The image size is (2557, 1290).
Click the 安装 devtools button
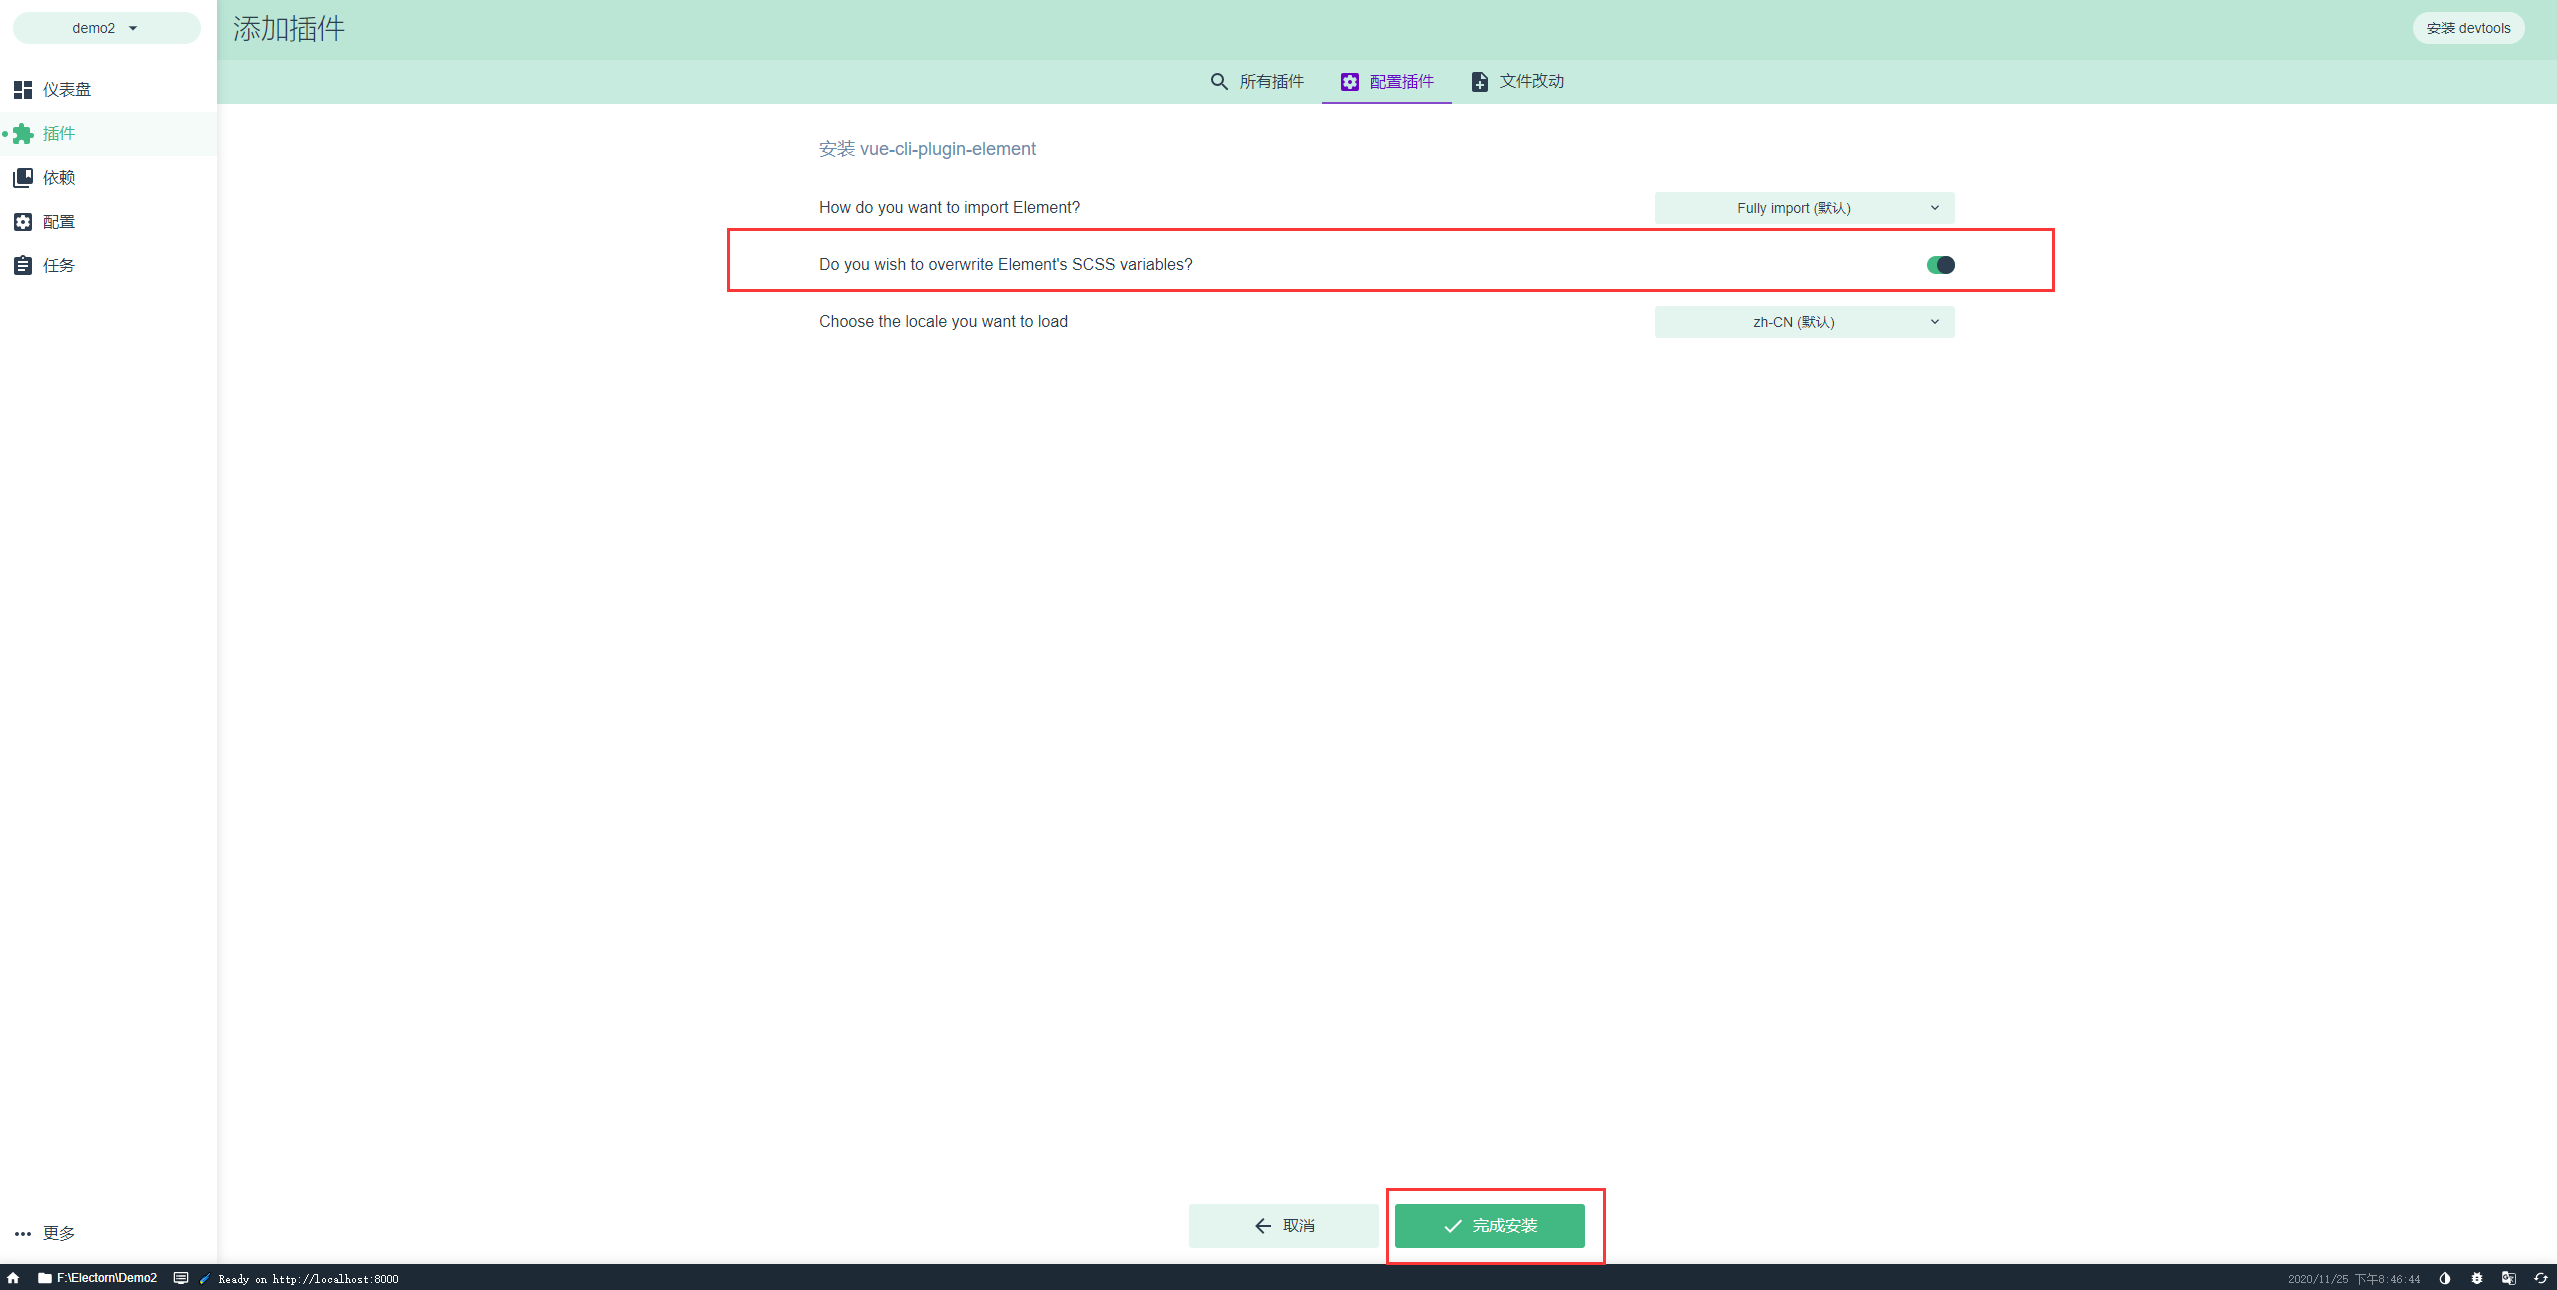(2467, 28)
